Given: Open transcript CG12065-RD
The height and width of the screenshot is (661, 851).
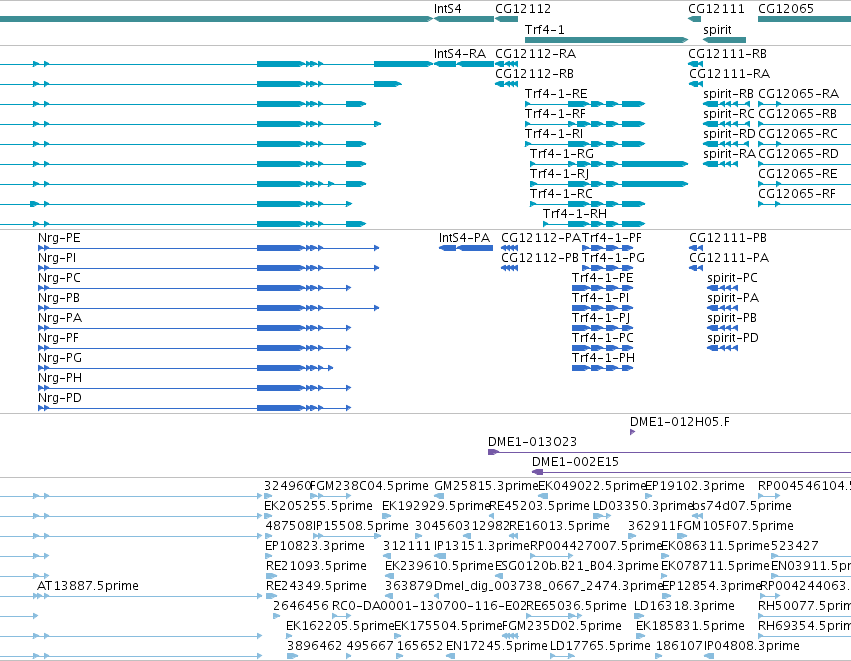Looking at the screenshot, I should tap(798, 154).
